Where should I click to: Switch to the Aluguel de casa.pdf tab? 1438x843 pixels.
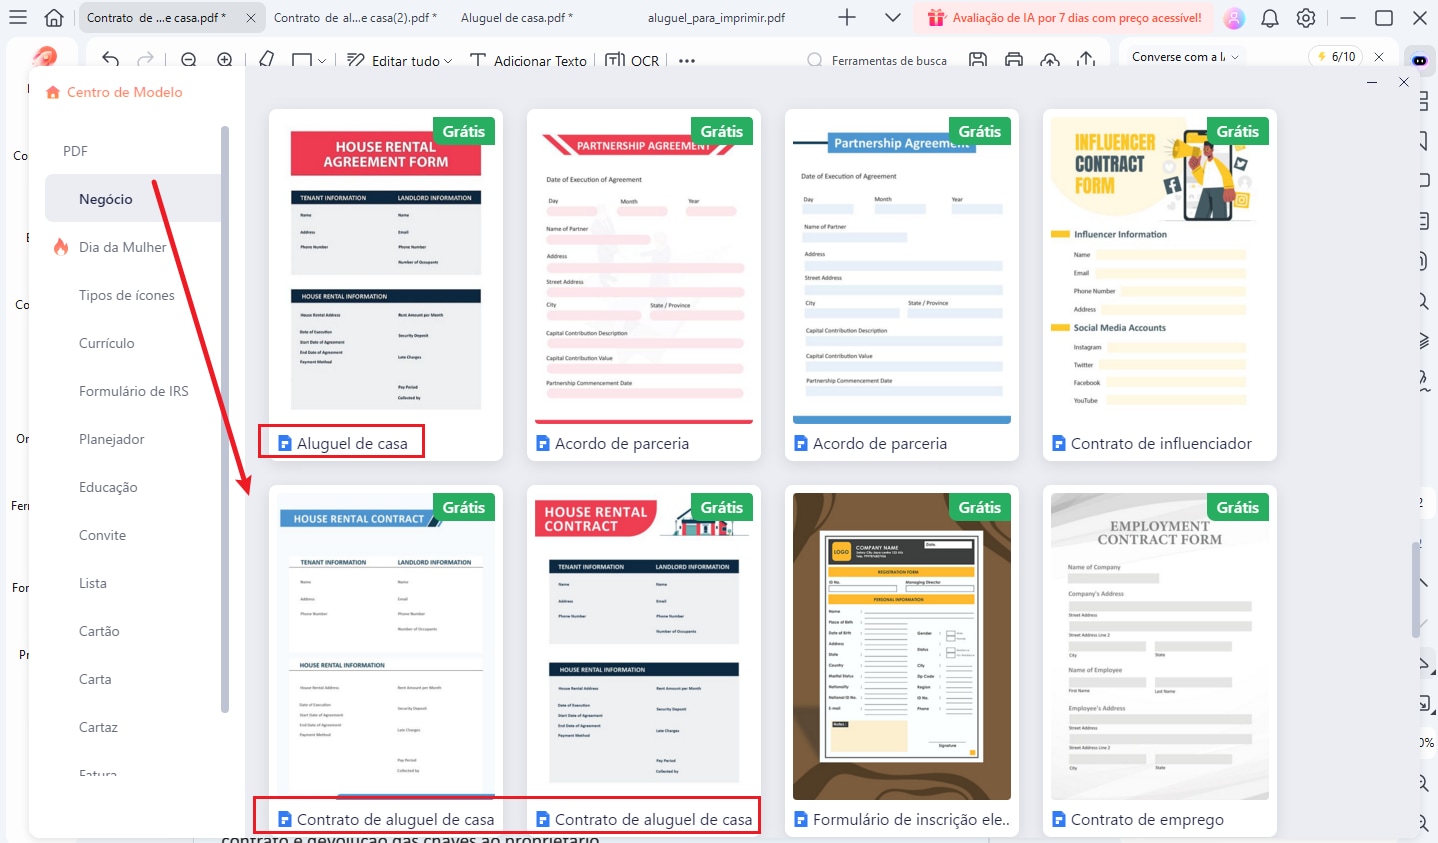point(515,18)
